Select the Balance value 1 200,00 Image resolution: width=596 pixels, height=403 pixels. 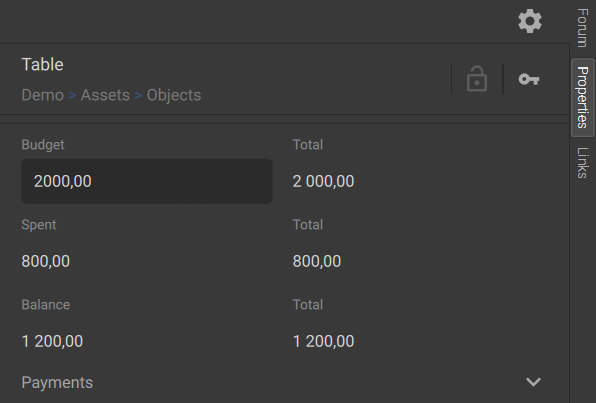coord(52,341)
